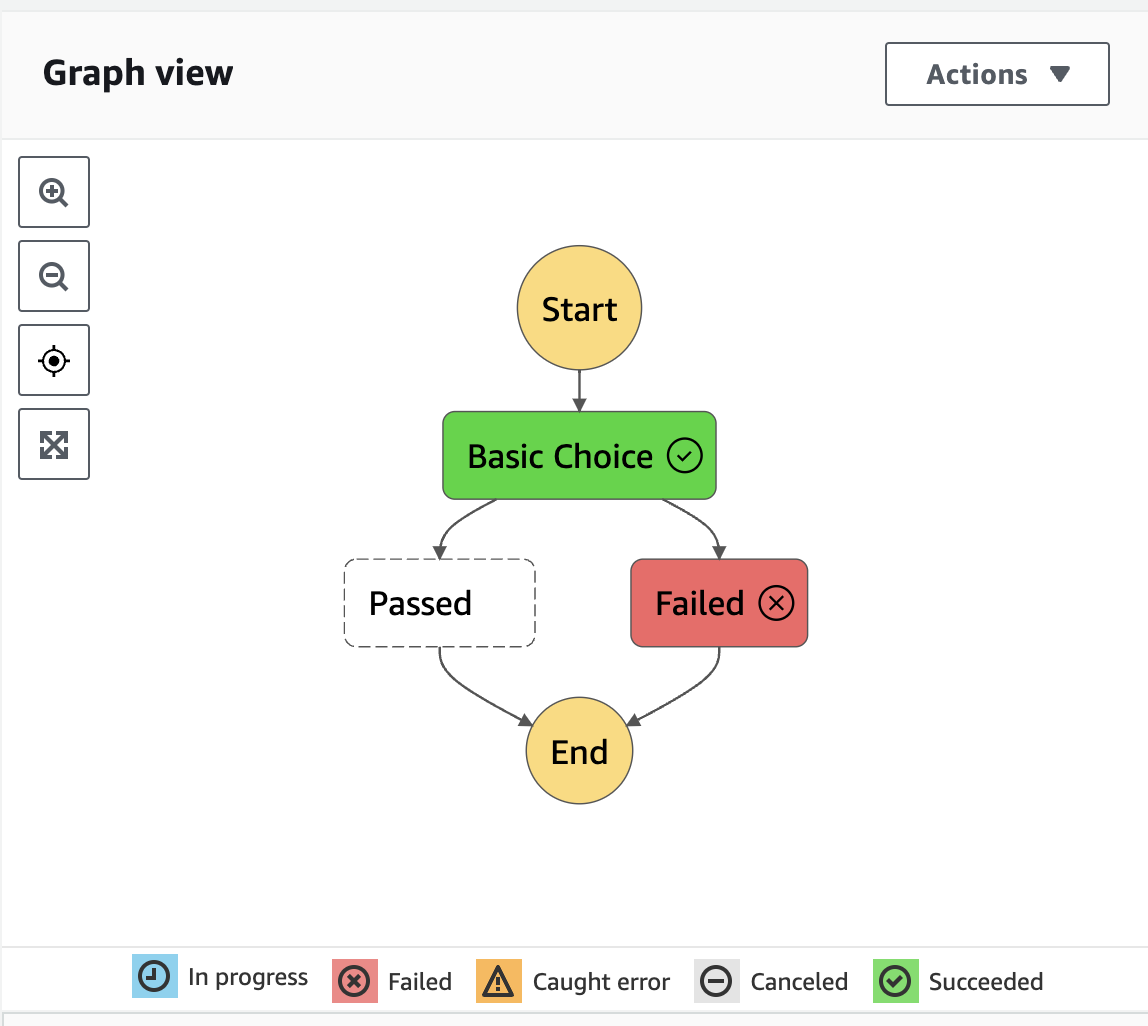This screenshot has height=1026, width=1148.
Task: Select the Failed state node
Action: pyautogui.click(x=700, y=603)
